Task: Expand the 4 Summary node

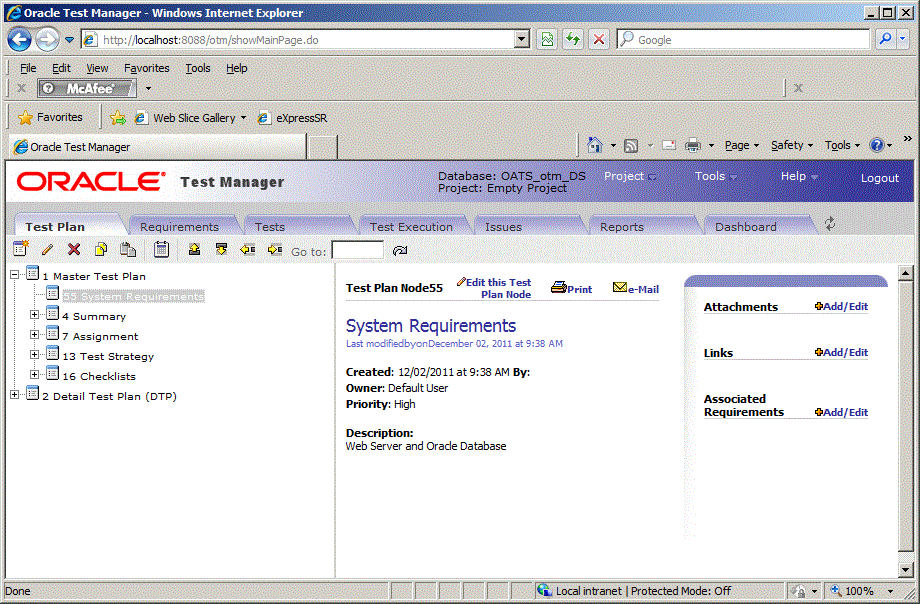Action: [34, 315]
